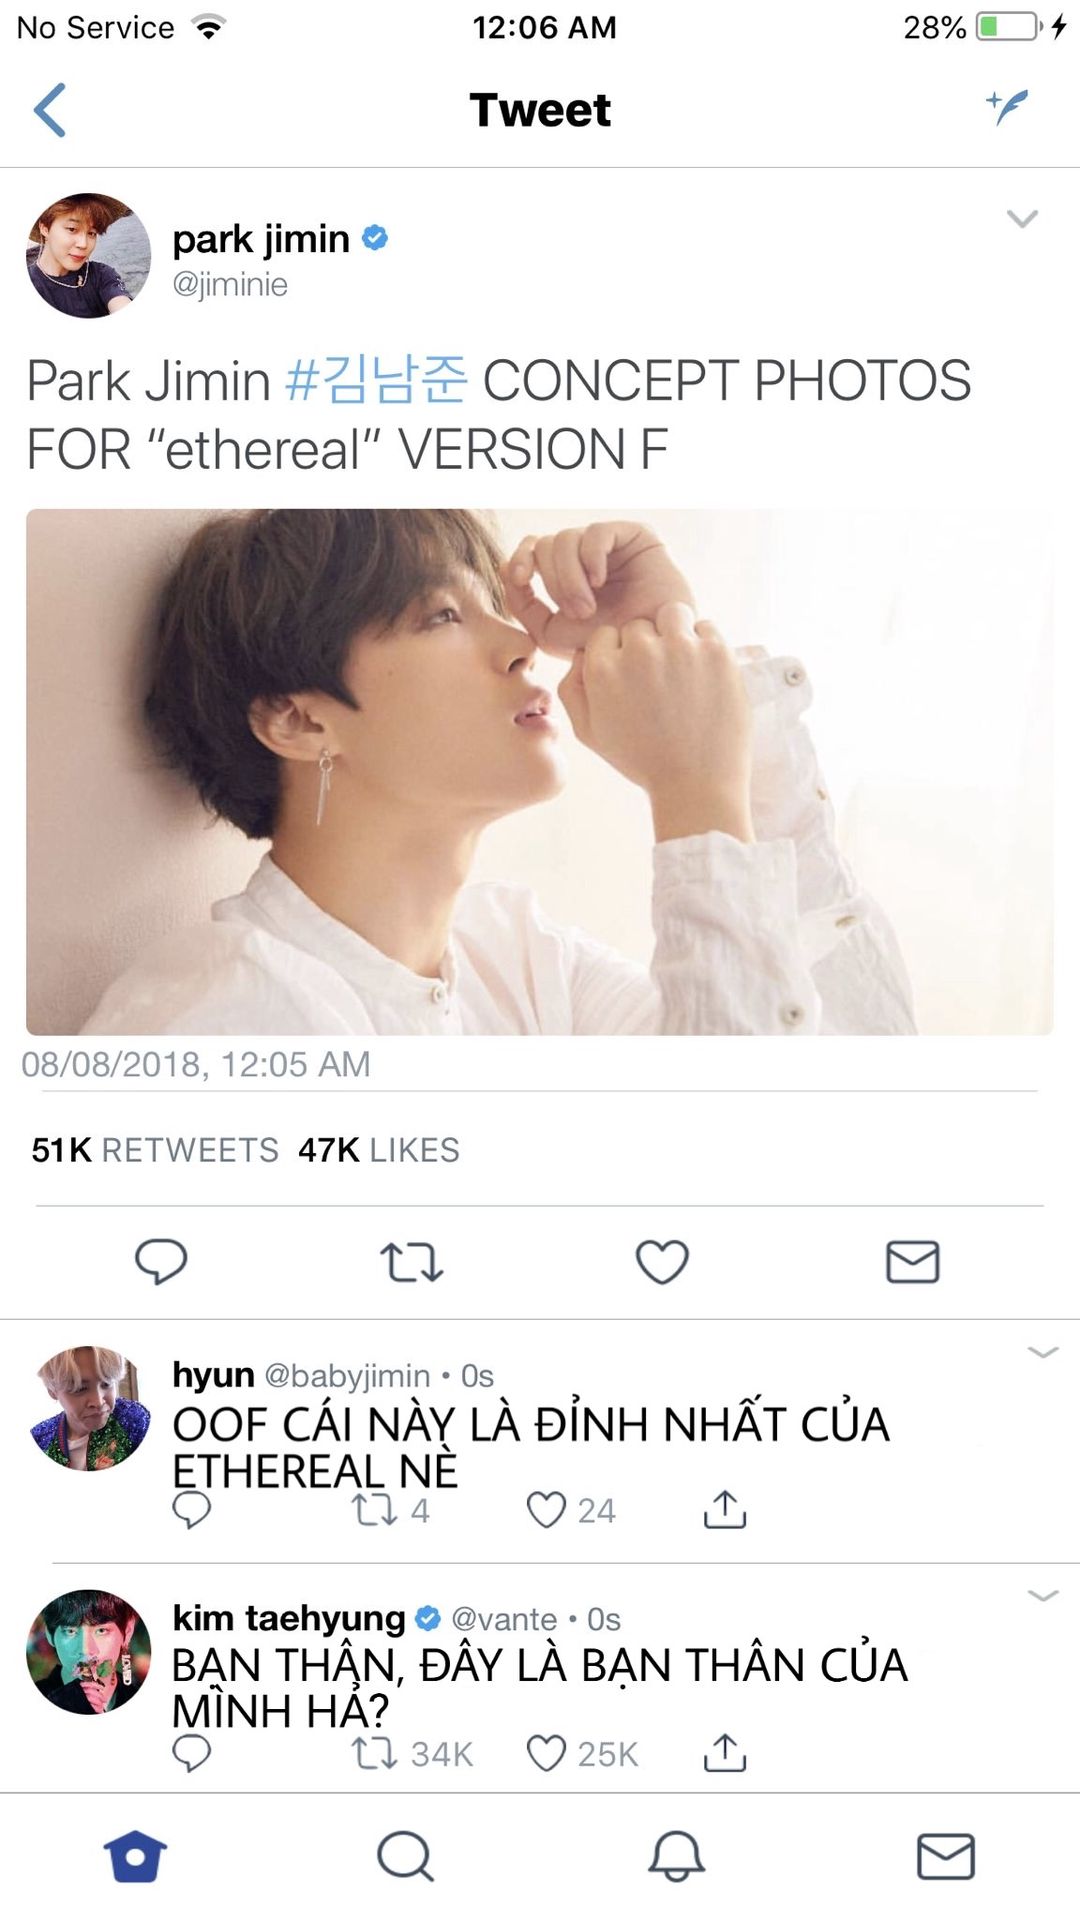Share hyun's reply with upload icon

click(x=725, y=1509)
